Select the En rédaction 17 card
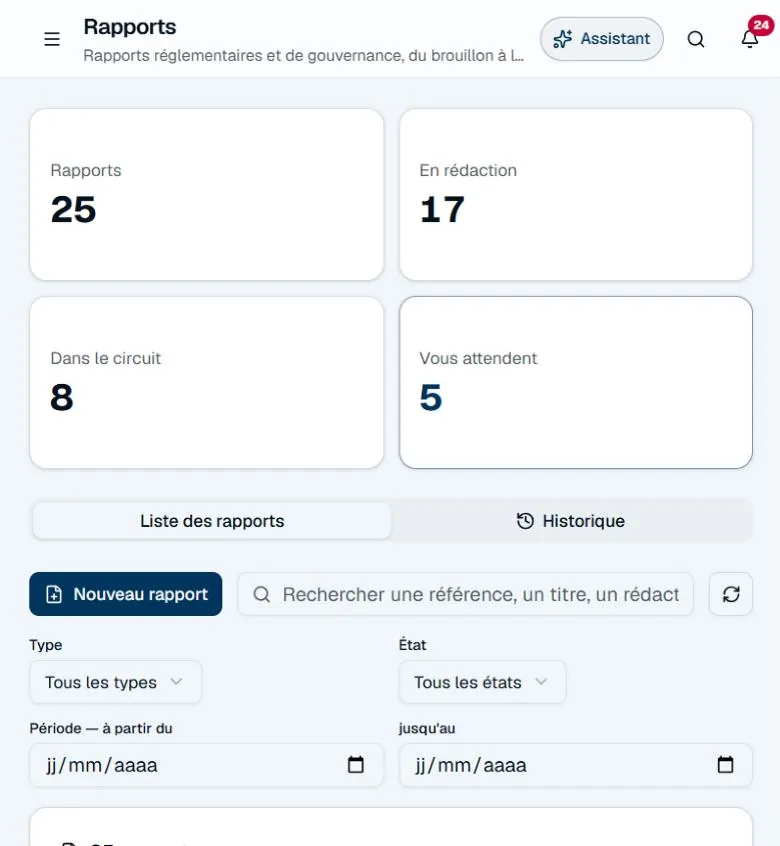Screen dimensions: 780x846 [576, 194]
